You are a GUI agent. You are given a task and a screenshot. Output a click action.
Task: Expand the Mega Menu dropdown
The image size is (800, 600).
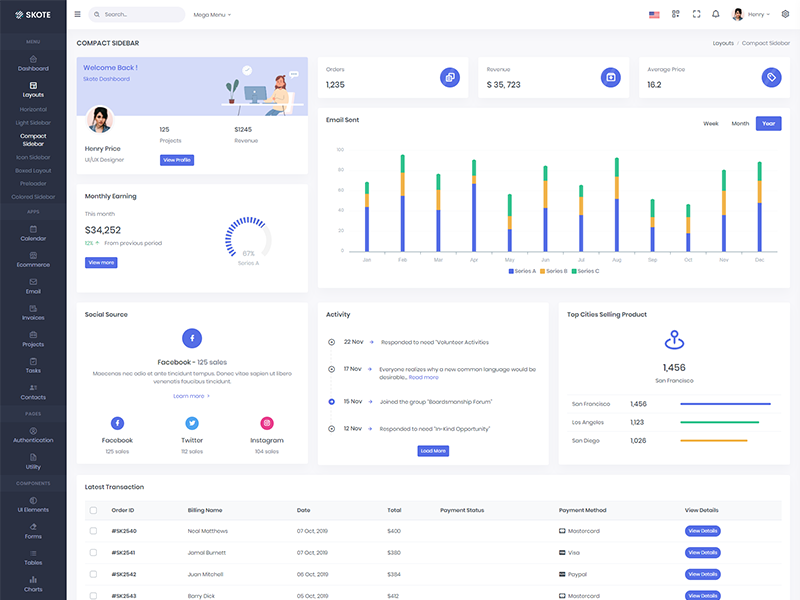(211, 15)
